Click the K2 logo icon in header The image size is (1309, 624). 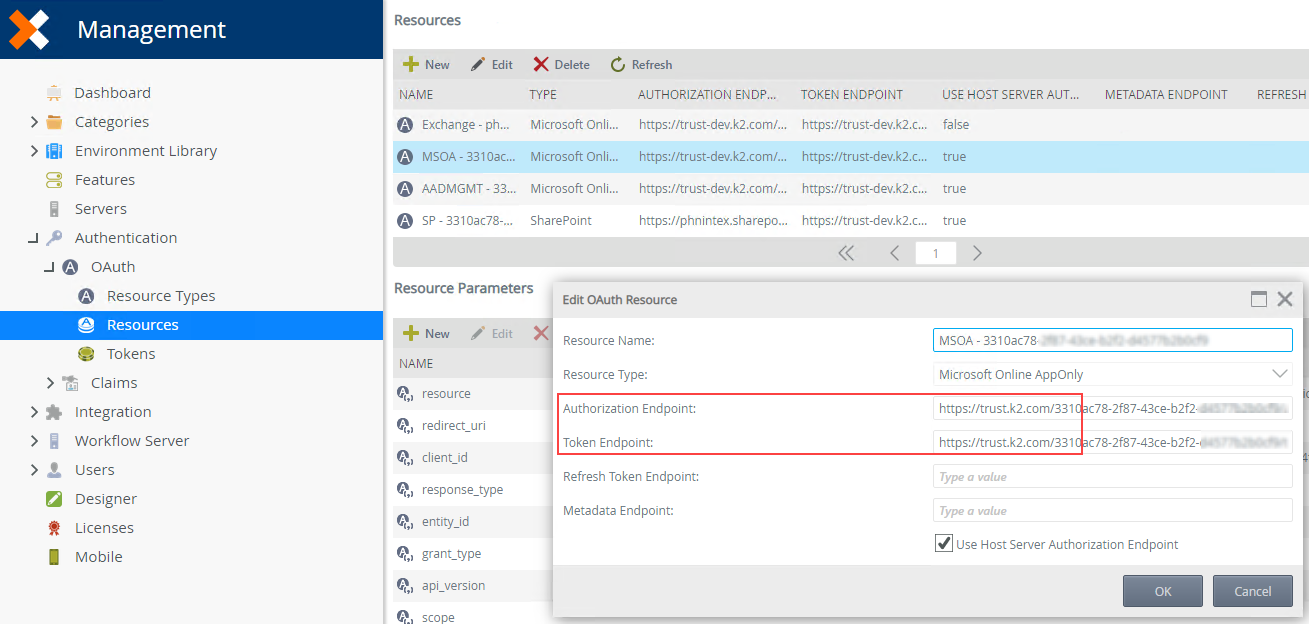(x=28, y=29)
